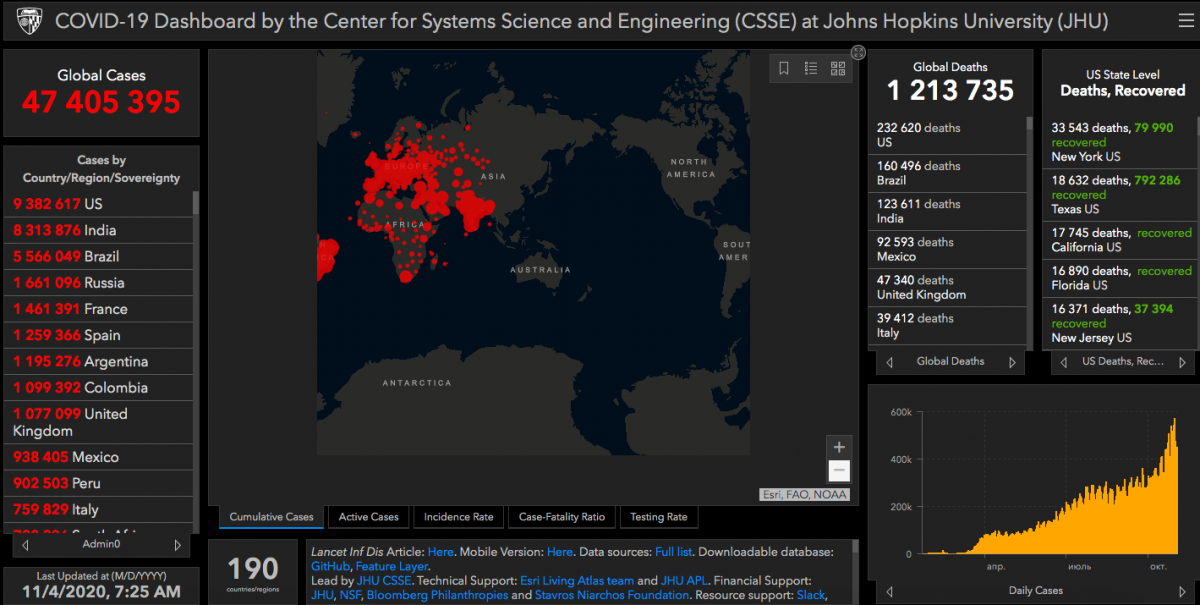Click the Esri, FAO, NOAA map attribution
Image resolution: width=1200 pixels, height=605 pixels.
click(804, 494)
